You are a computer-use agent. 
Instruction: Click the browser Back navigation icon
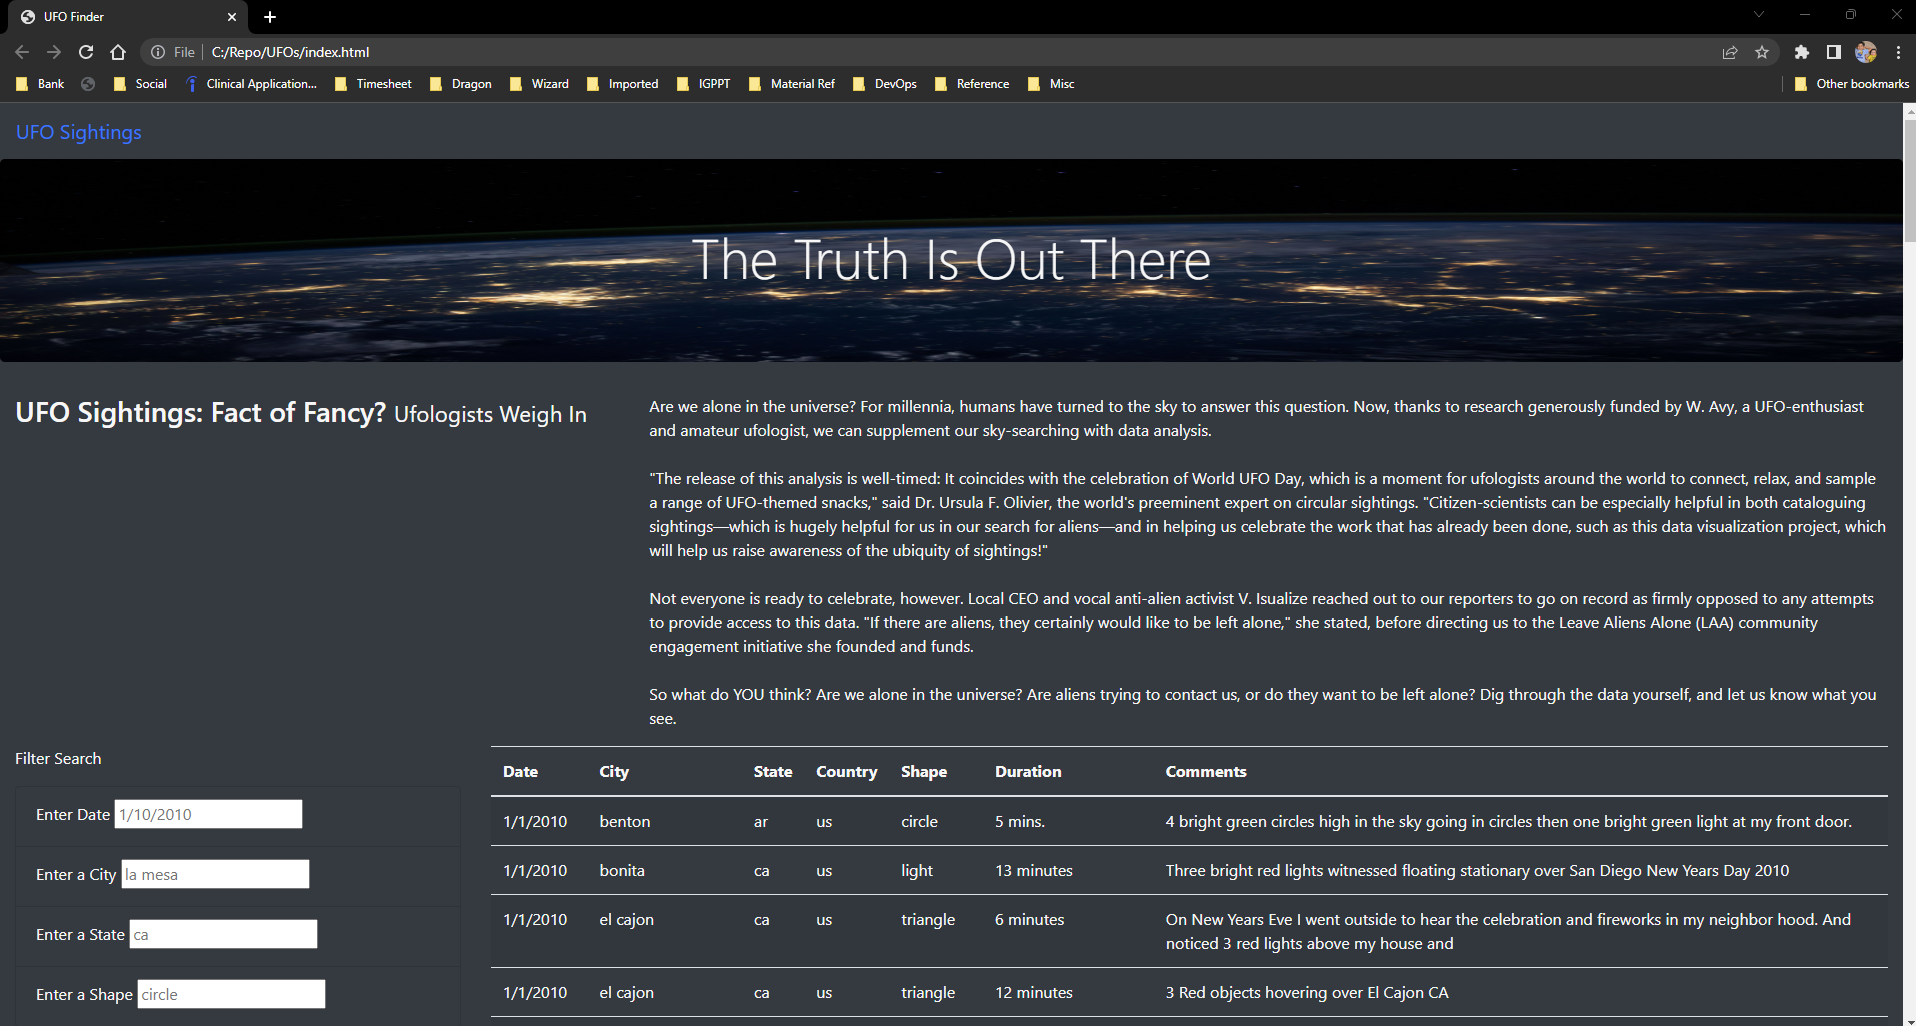click(21, 52)
